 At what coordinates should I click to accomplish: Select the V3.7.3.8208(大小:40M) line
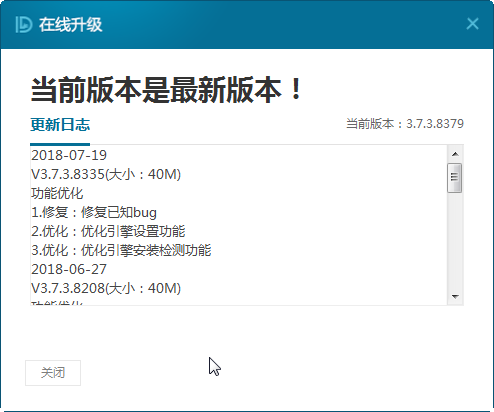(106, 288)
